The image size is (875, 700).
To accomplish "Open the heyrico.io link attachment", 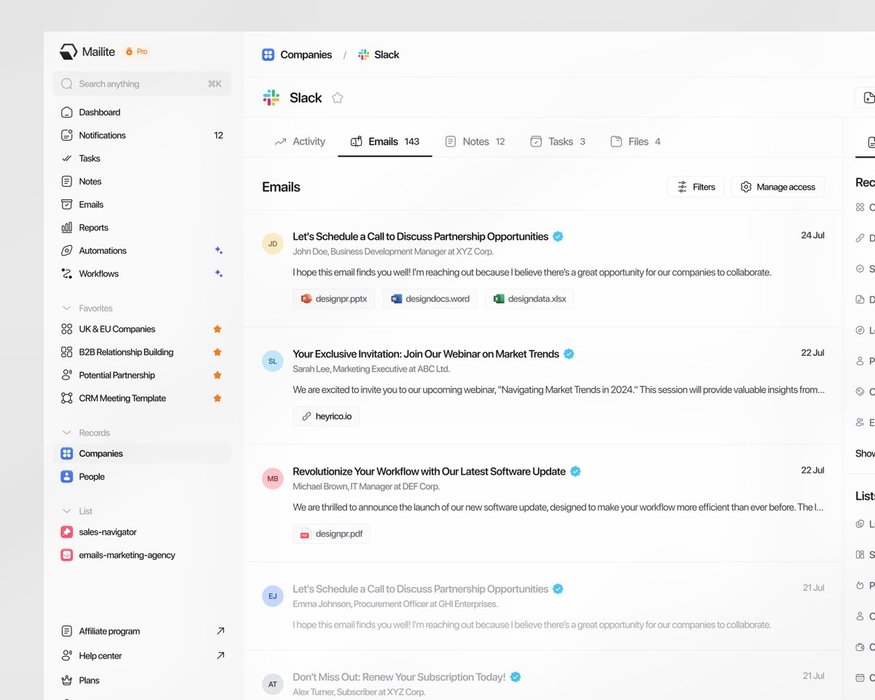I will point(326,416).
